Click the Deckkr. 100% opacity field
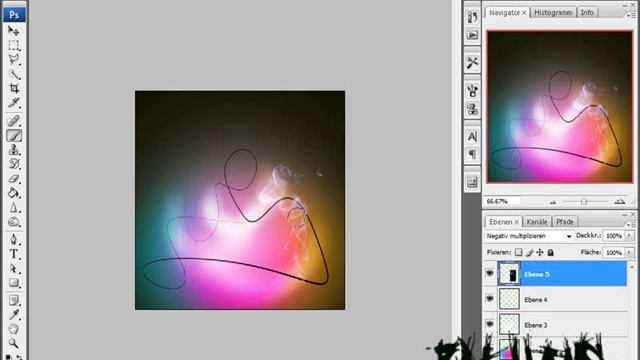640x360 pixels. [614, 236]
